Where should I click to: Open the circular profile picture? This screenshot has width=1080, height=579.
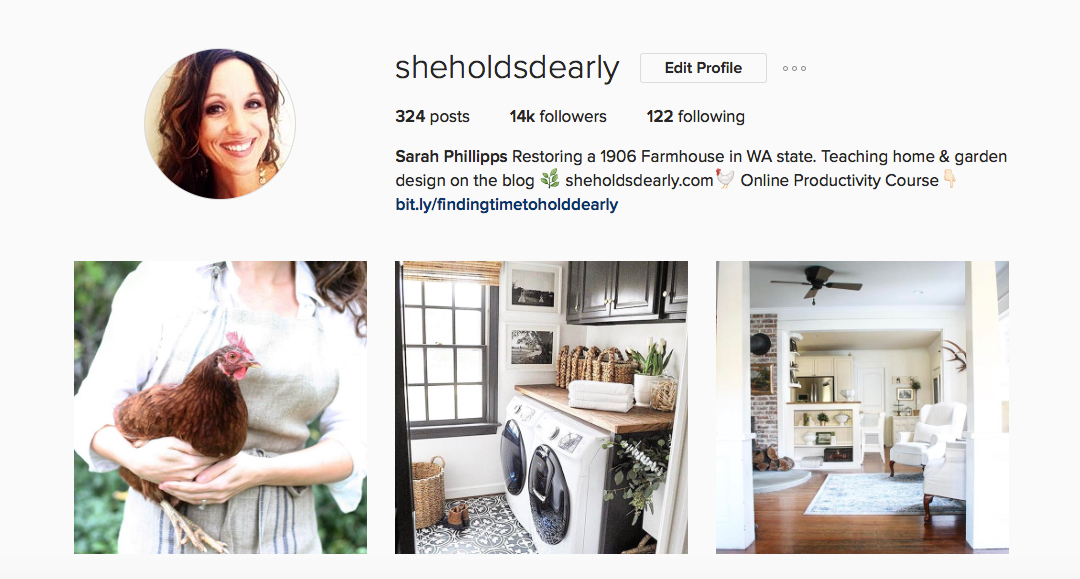point(220,124)
